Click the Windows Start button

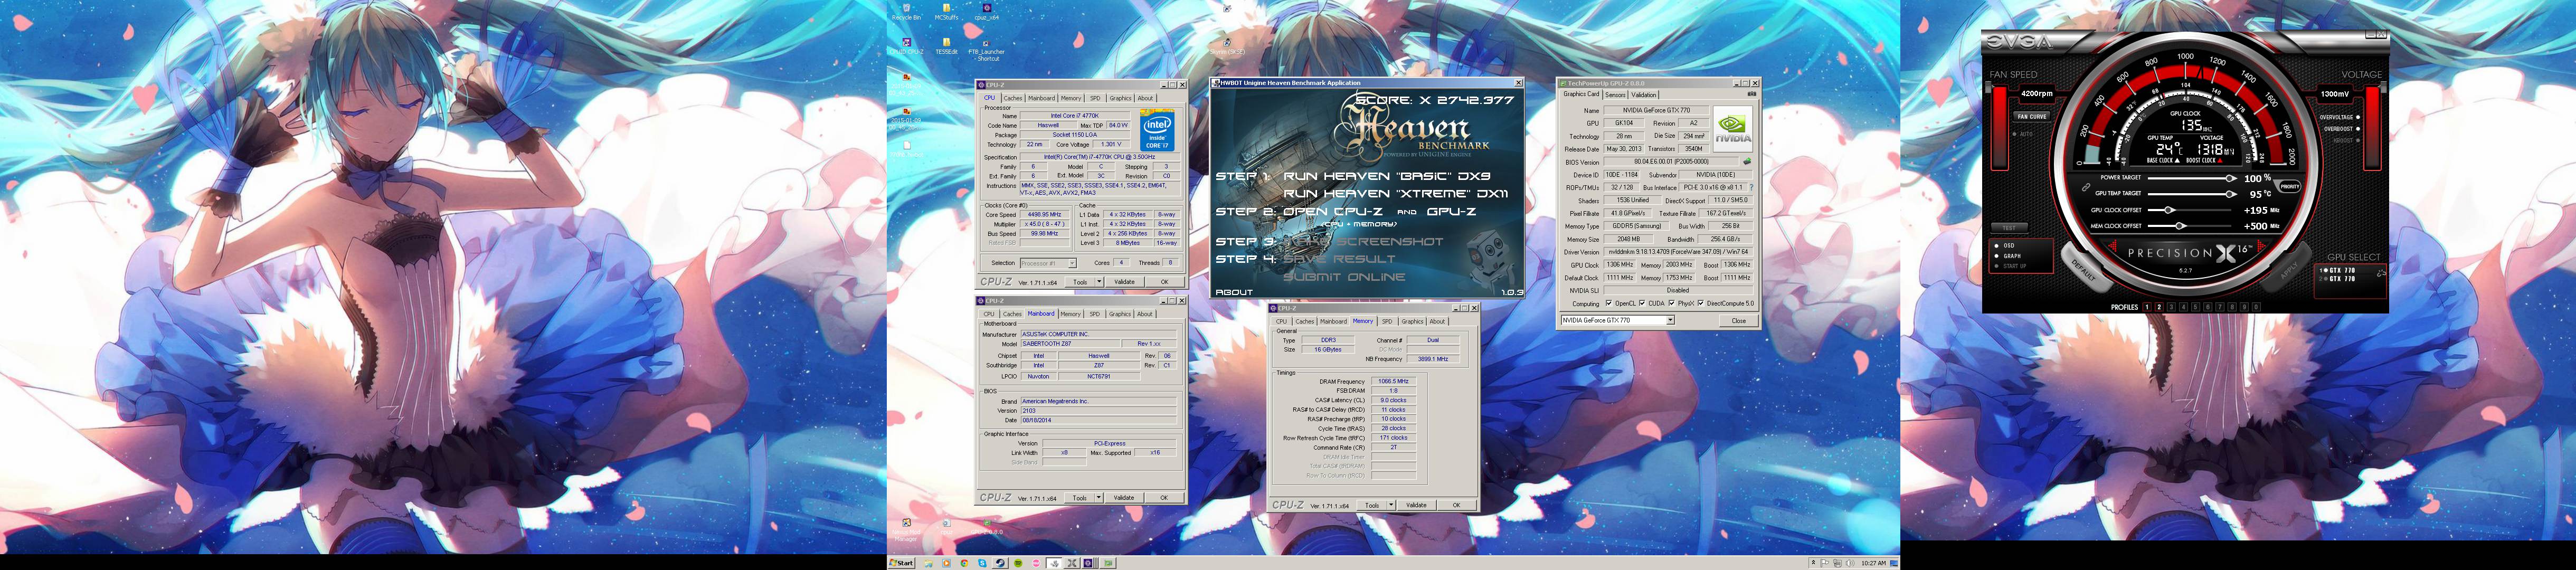pos(902,563)
